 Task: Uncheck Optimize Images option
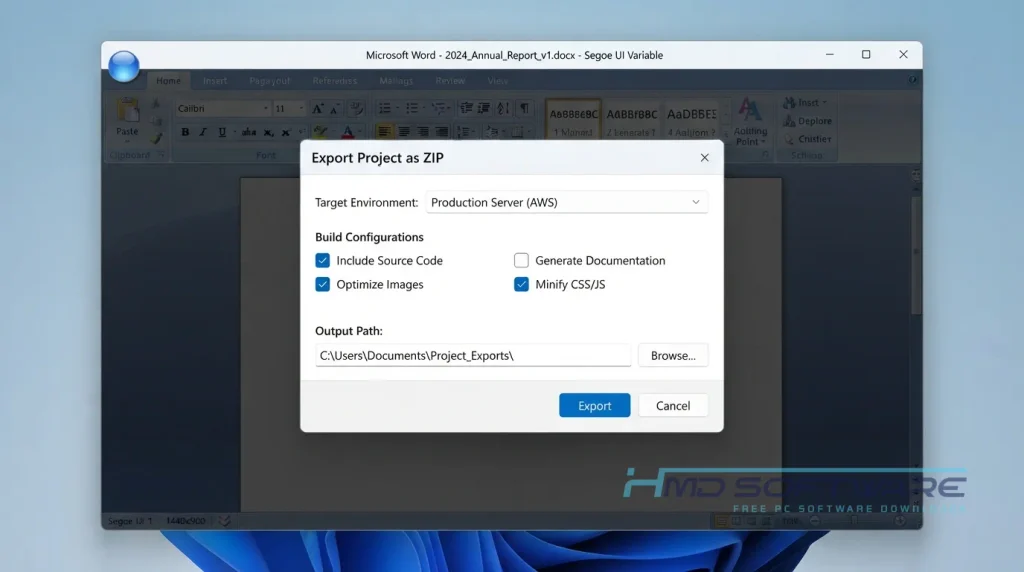pyautogui.click(x=323, y=284)
